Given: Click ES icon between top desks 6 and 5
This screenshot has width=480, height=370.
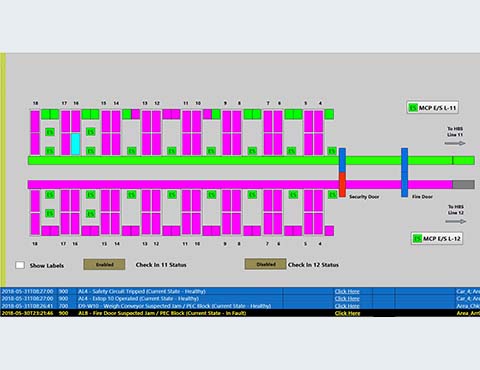Looking at the screenshot, I should click(292, 151).
